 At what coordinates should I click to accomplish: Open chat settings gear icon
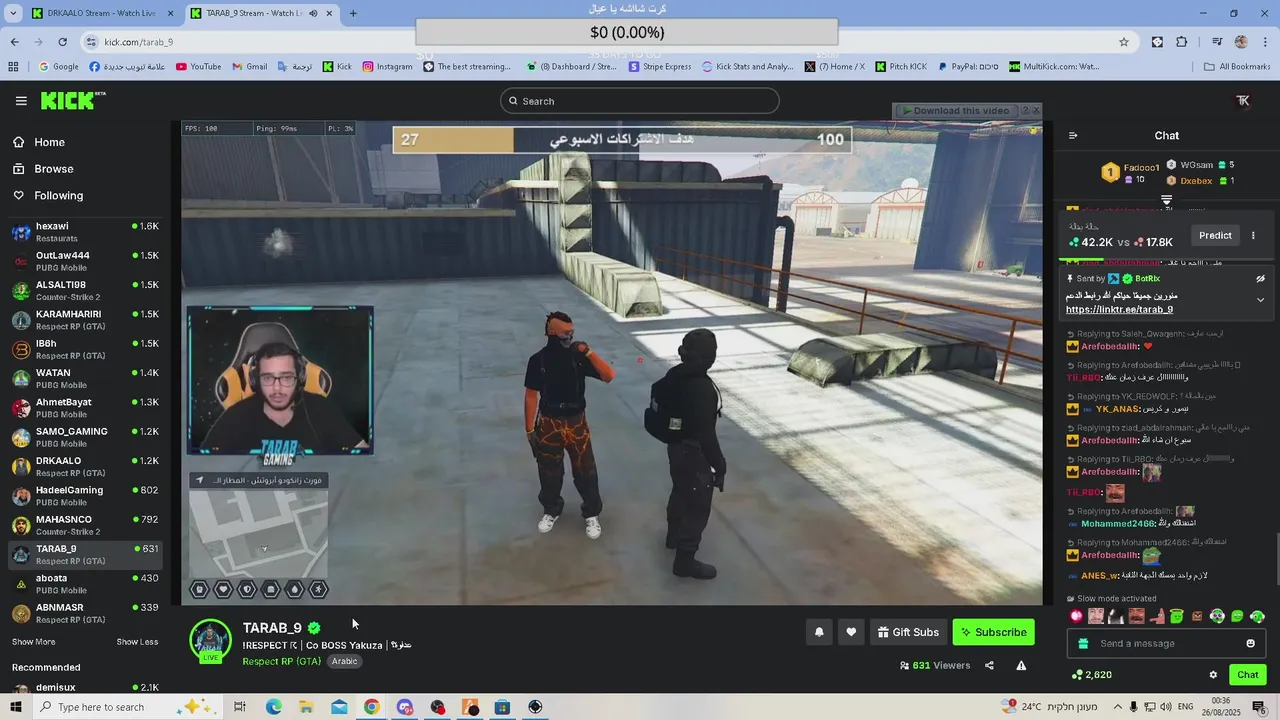tap(1213, 675)
